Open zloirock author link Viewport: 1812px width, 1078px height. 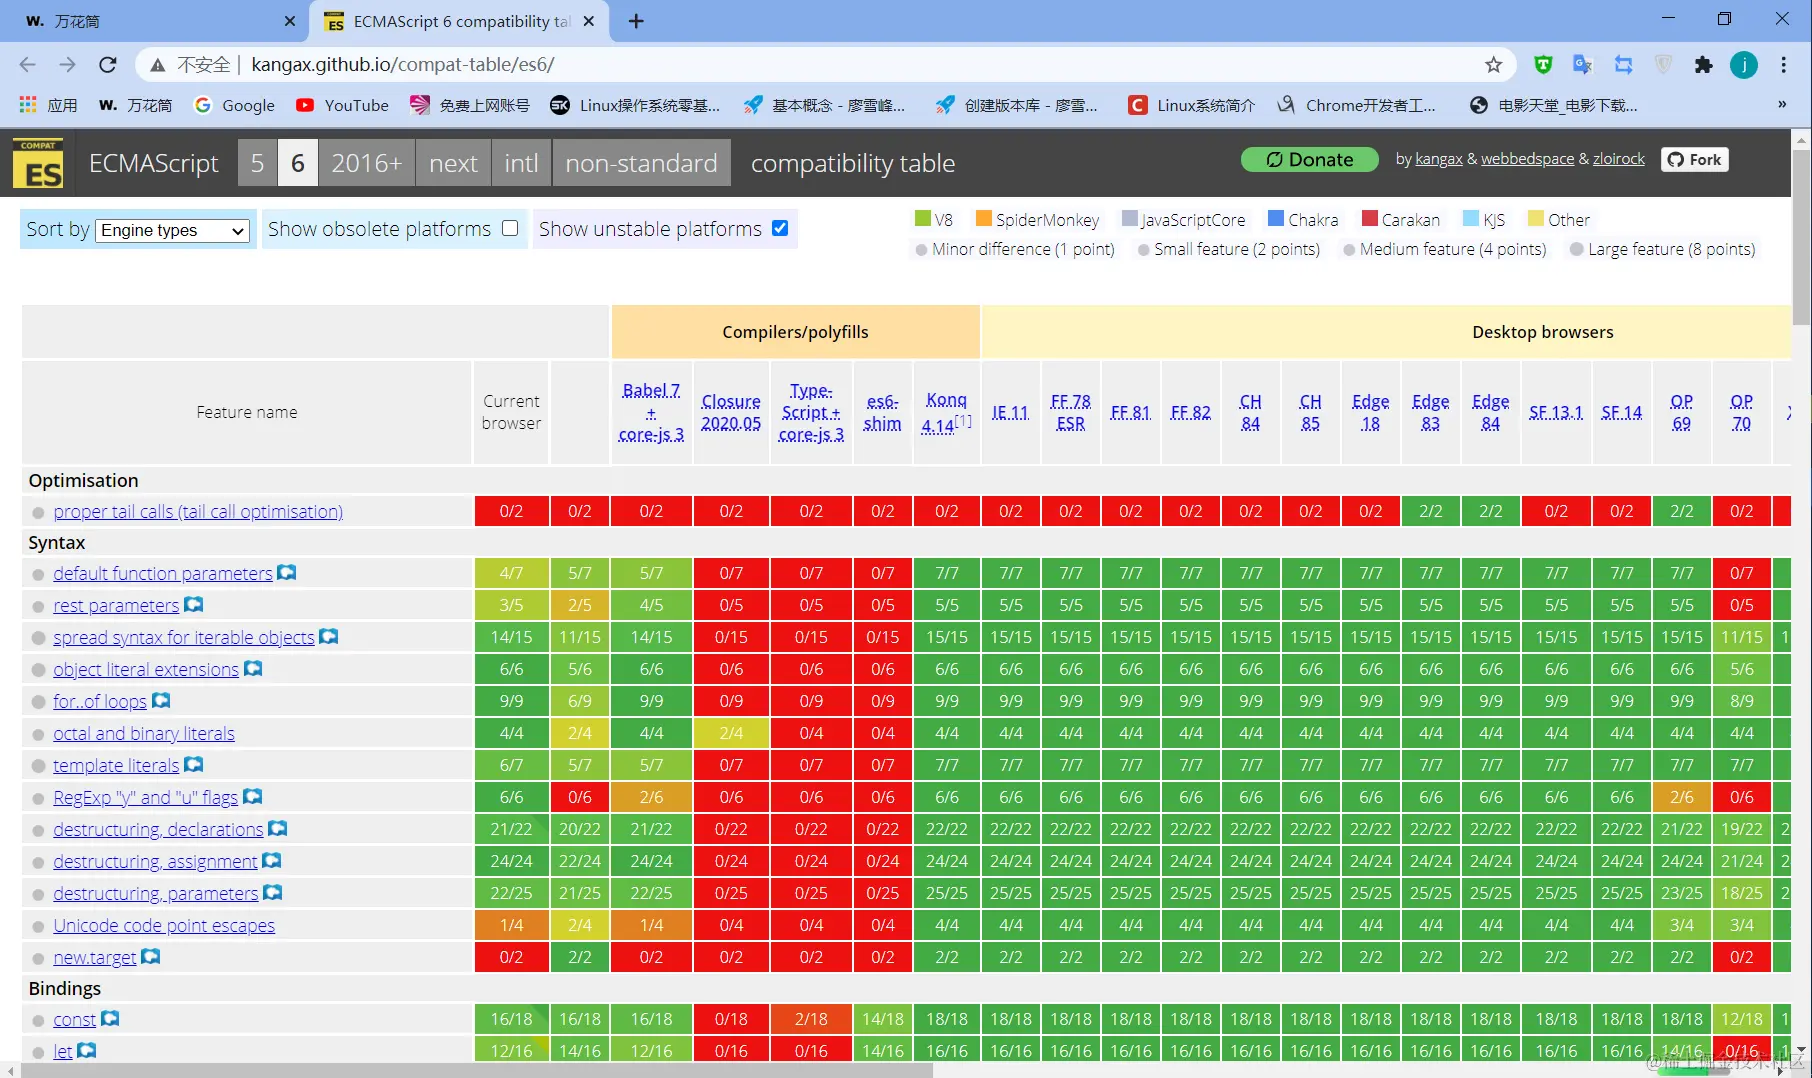pos(1619,159)
